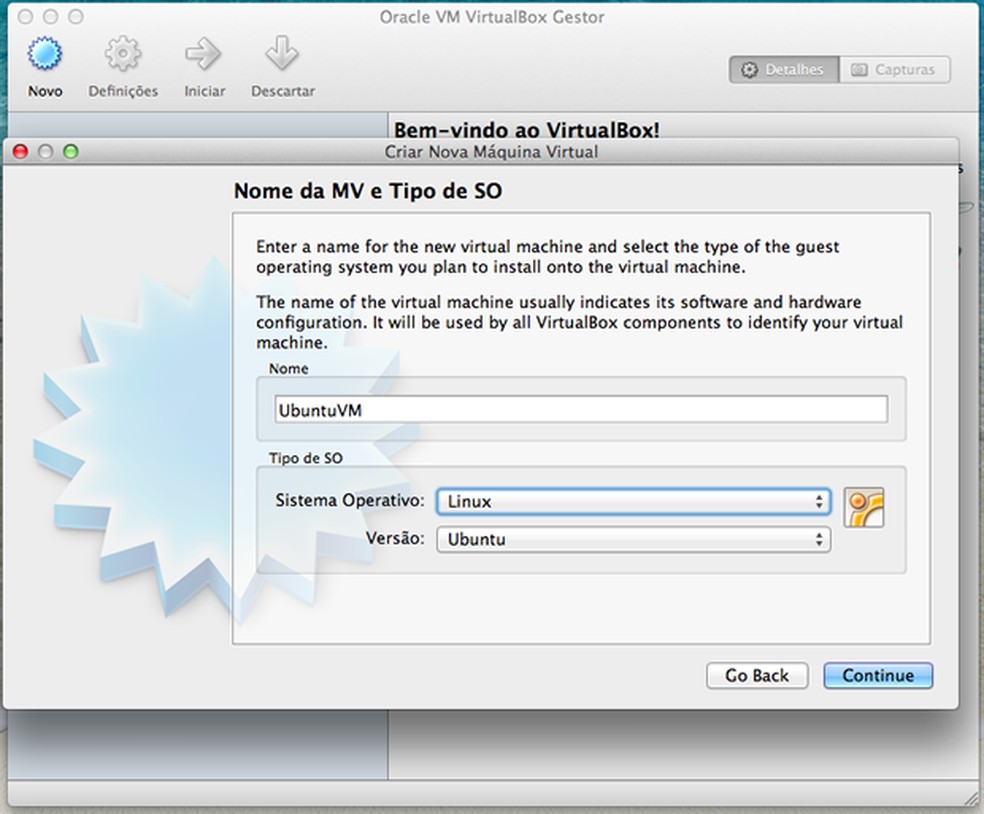Click the "Versão:" label
This screenshot has width=984, height=814.
click(395, 538)
